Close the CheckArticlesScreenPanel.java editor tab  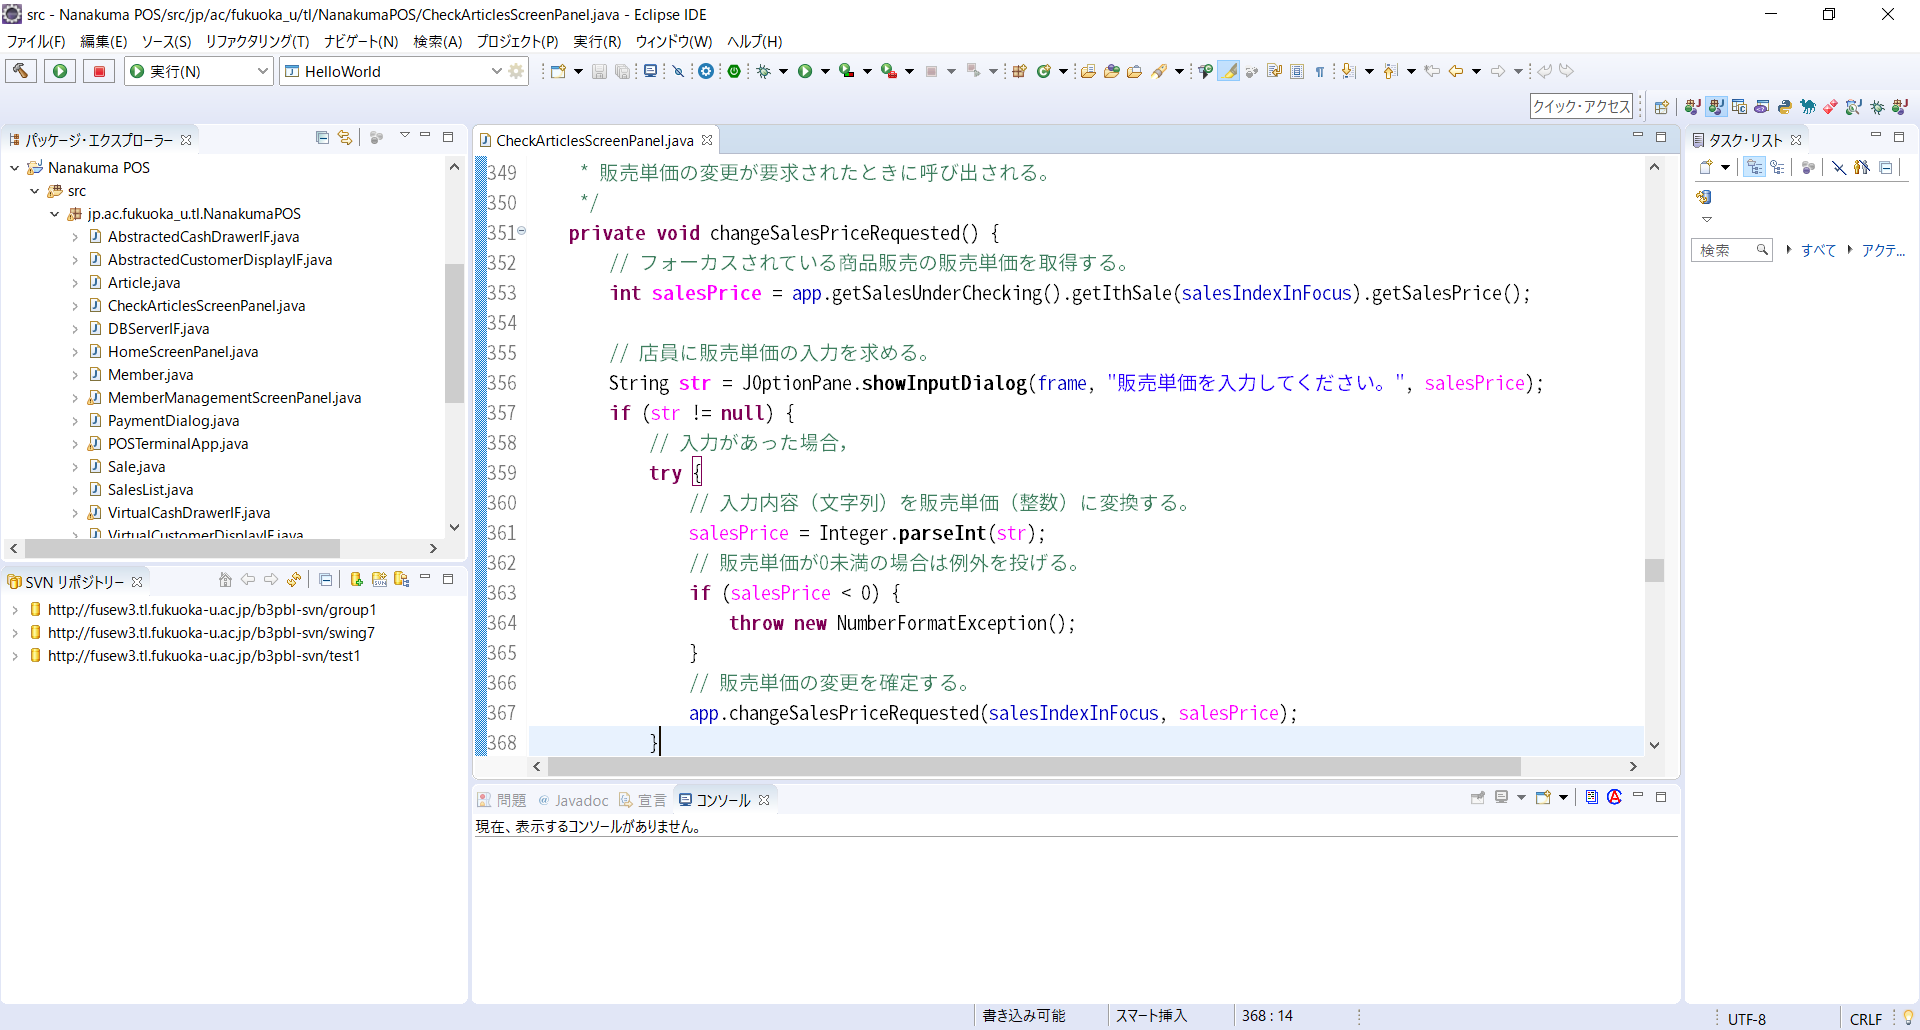(x=707, y=140)
